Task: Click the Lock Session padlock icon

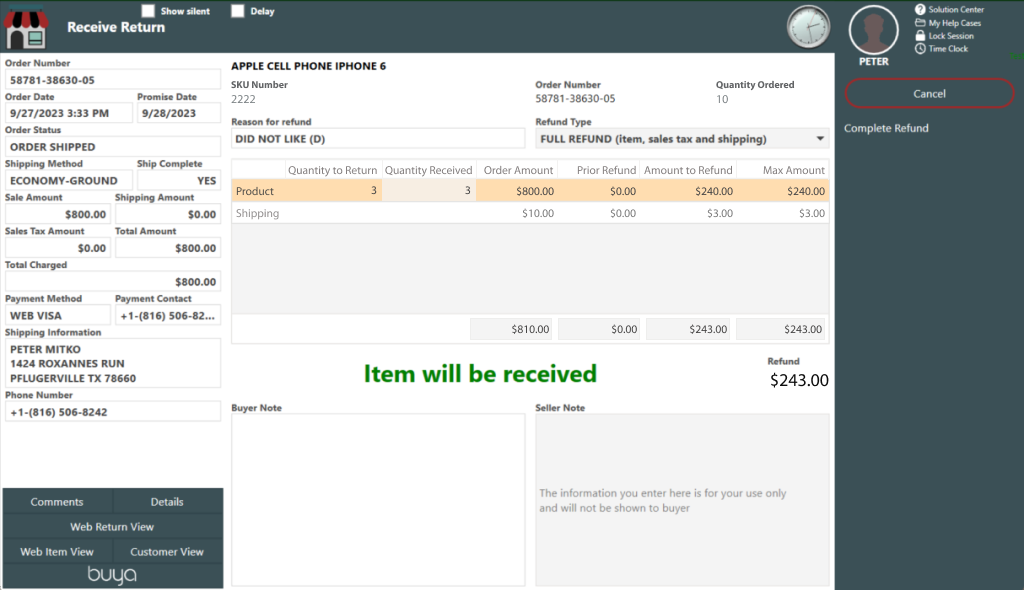Action: (920, 36)
